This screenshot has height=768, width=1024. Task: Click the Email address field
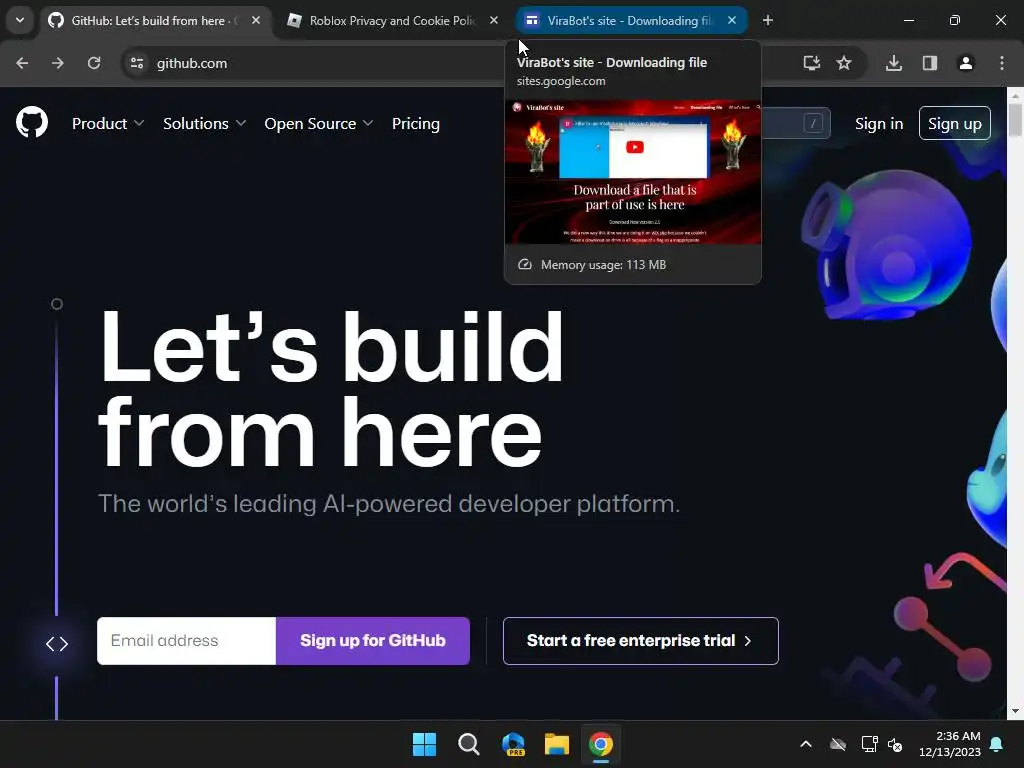(187, 641)
